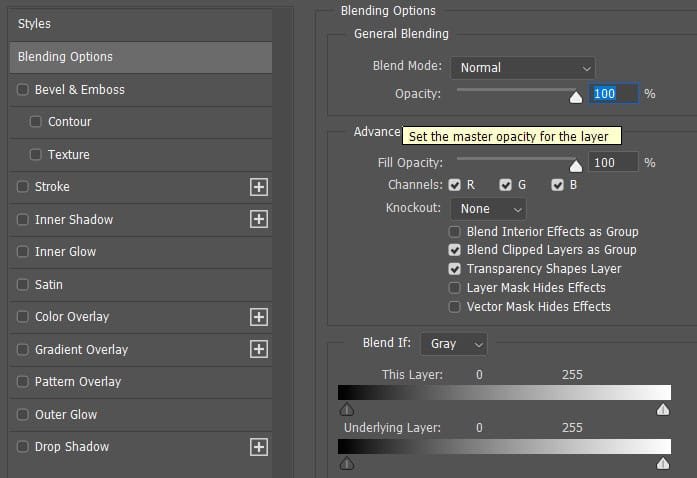Enable the Bevel & Emboss checkbox
Image resolution: width=697 pixels, height=478 pixels.
click(x=23, y=90)
